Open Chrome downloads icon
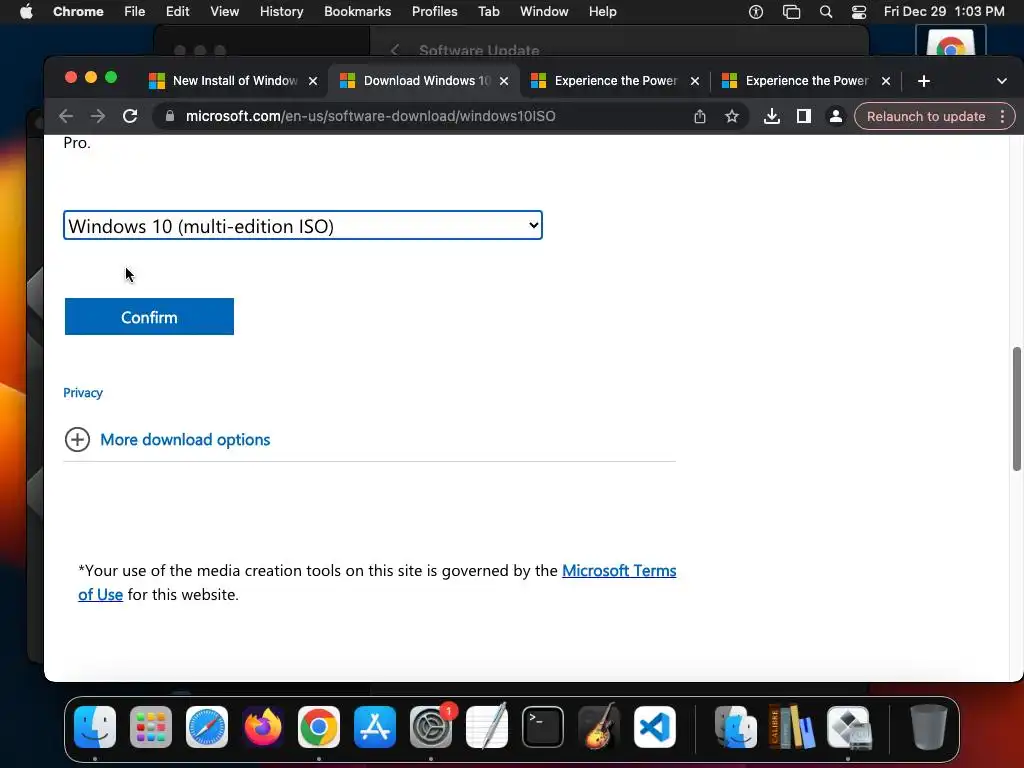 (x=771, y=116)
